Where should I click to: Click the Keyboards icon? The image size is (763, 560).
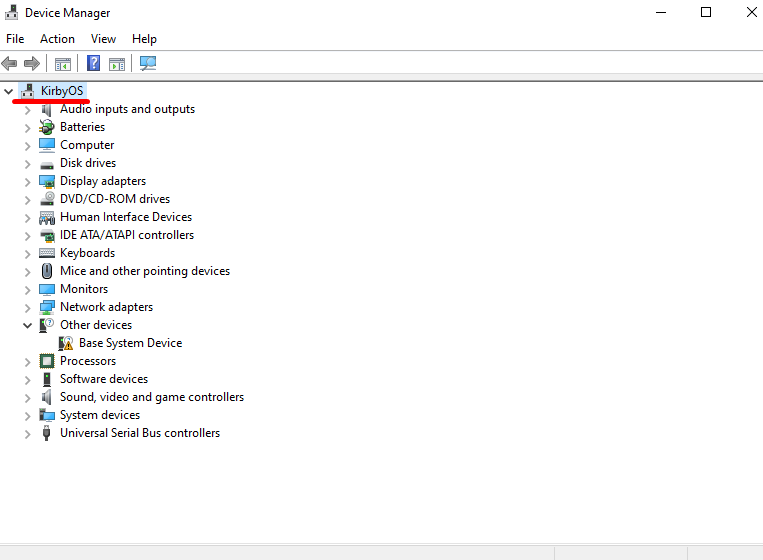[47, 253]
